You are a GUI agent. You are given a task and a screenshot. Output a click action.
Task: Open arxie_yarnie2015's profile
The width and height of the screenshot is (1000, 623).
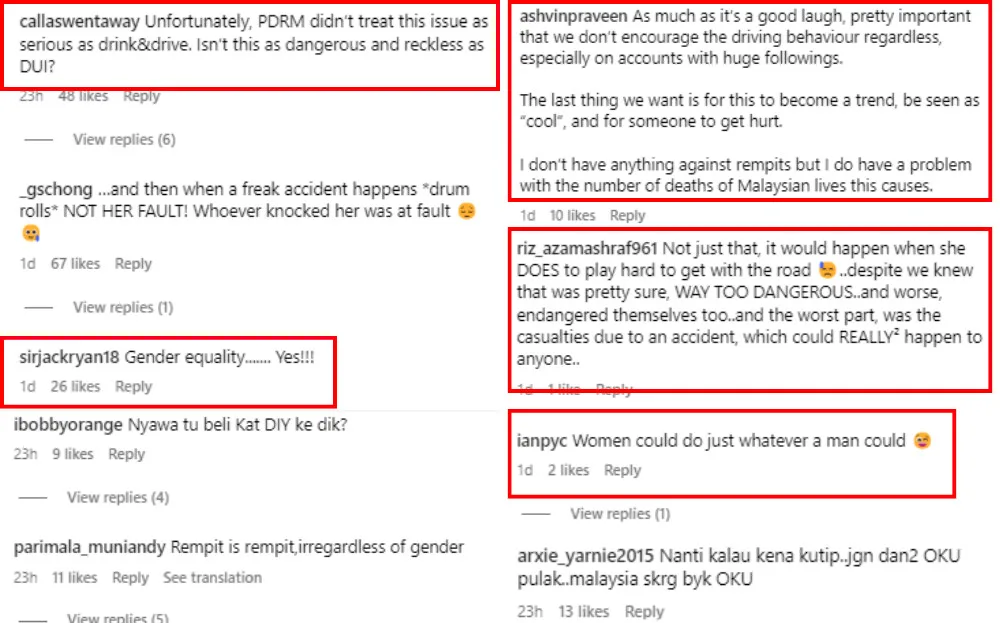pos(585,556)
